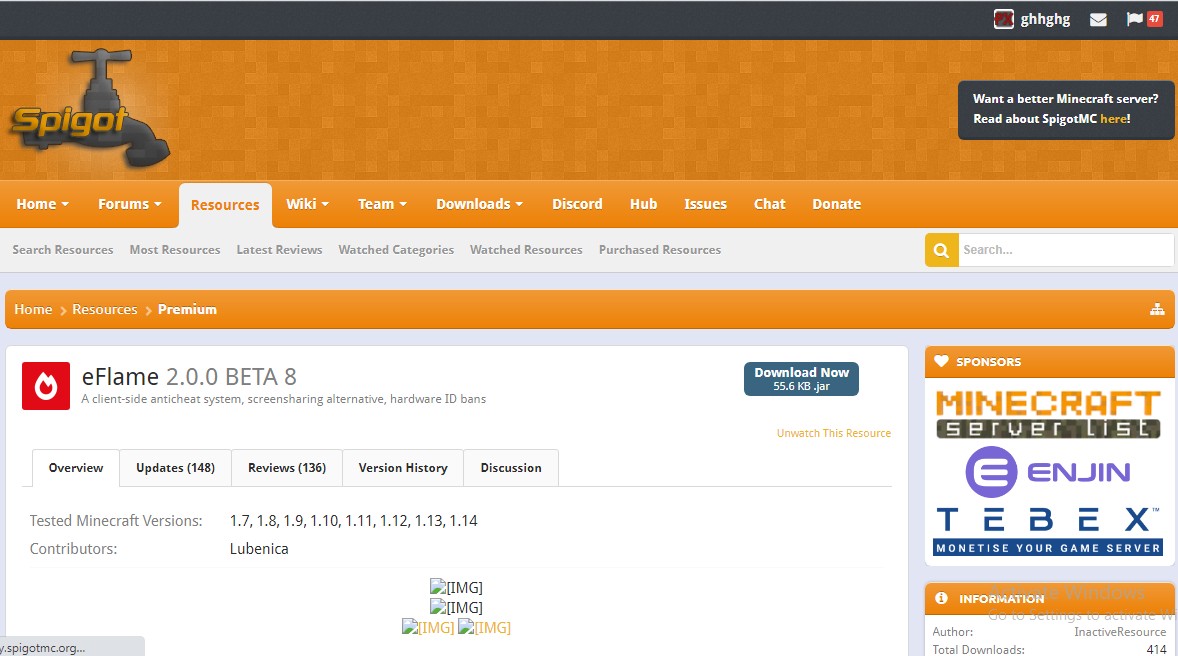Open the sitemap icon in breadcrumb bar

1157,310
